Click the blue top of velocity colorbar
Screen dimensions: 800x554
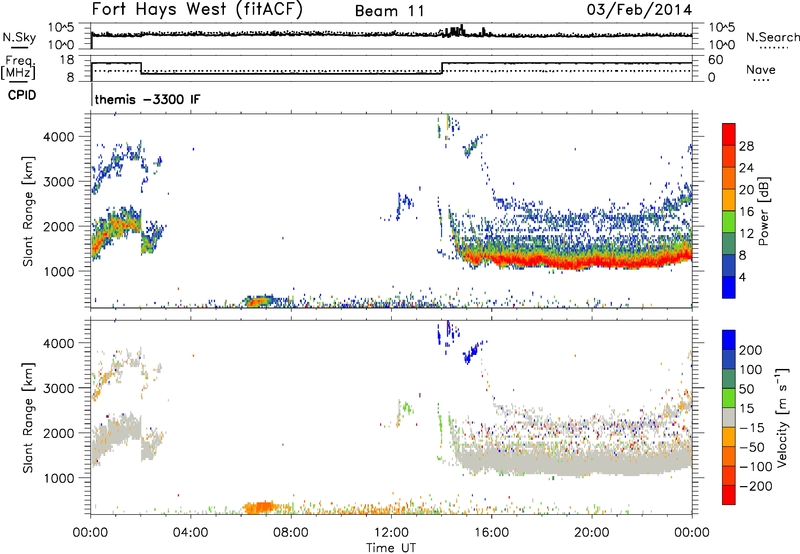(729, 340)
